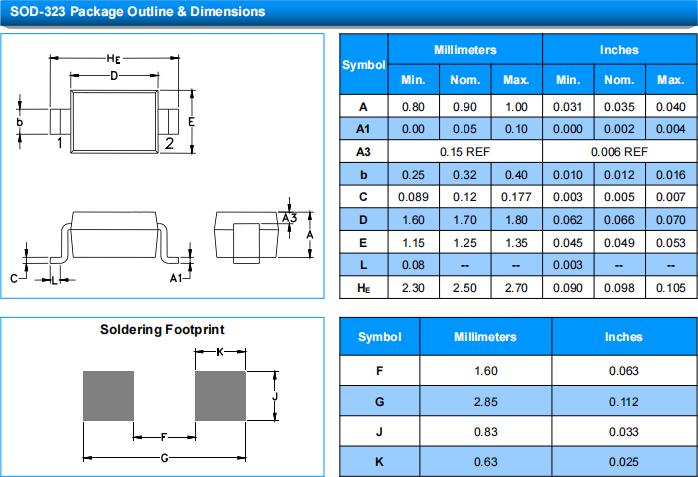698x477 pixels.
Task: Select row A nominal value 0.90
Action: (465, 107)
